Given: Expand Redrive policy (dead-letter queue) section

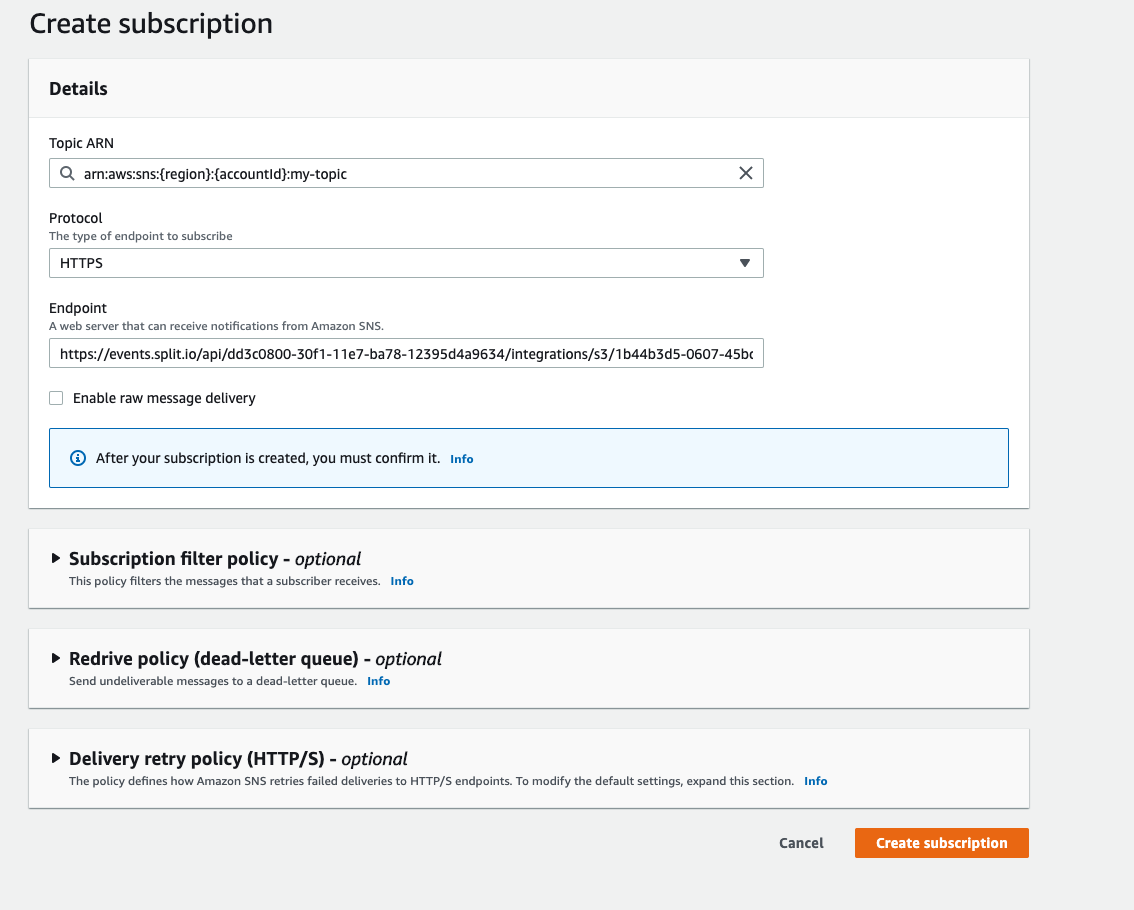Looking at the screenshot, I should click(56, 658).
